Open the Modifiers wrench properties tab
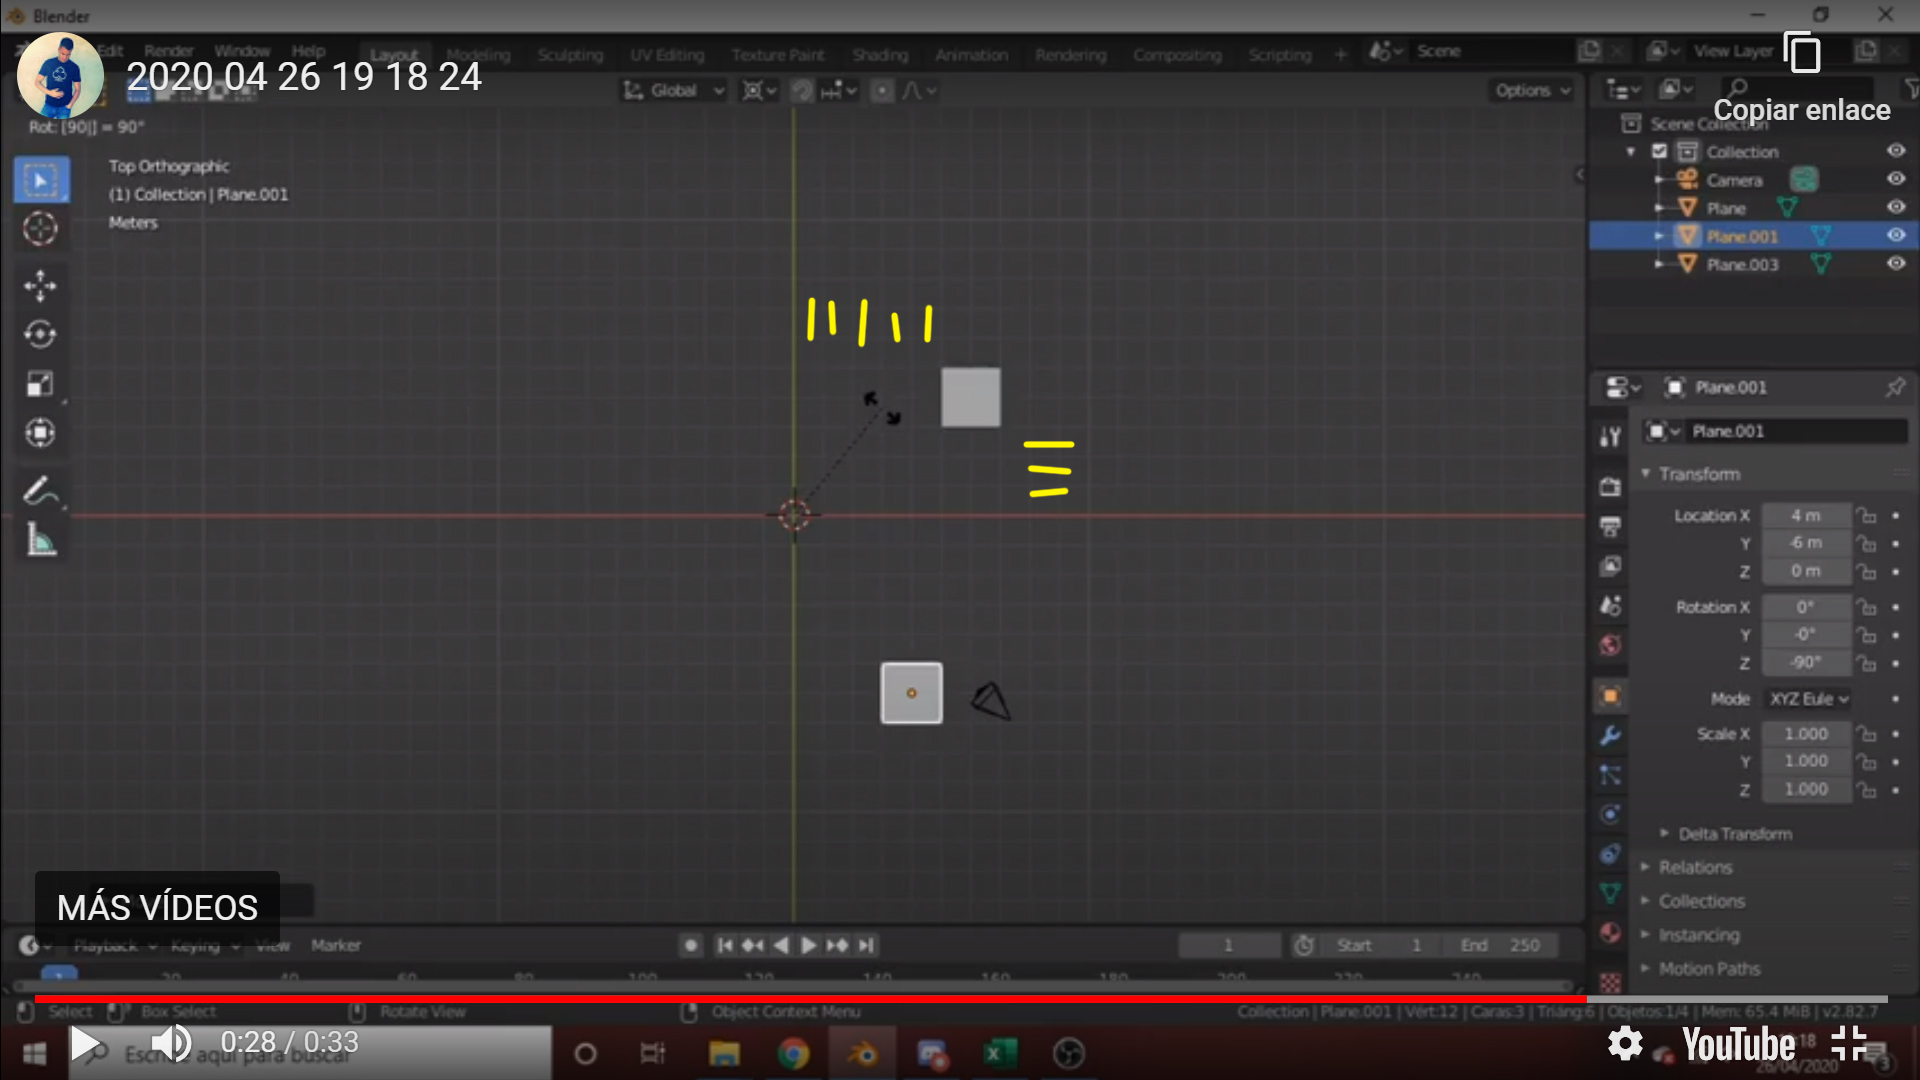1920x1080 pixels. click(1610, 736)
